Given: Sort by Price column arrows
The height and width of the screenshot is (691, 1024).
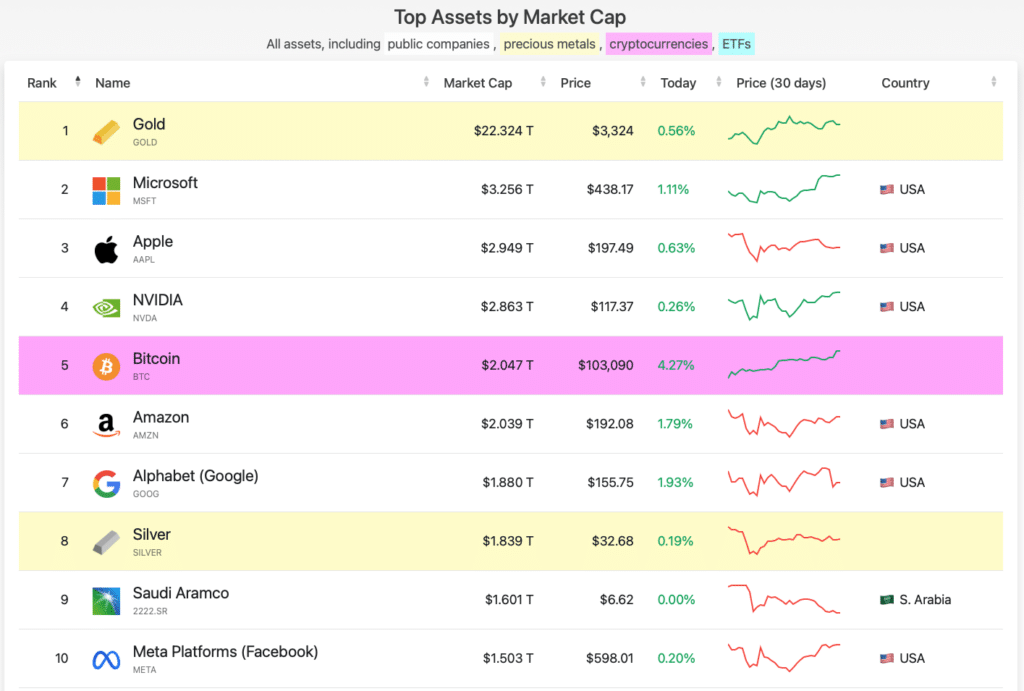Looking at the screenshot, I should (643, 82).
